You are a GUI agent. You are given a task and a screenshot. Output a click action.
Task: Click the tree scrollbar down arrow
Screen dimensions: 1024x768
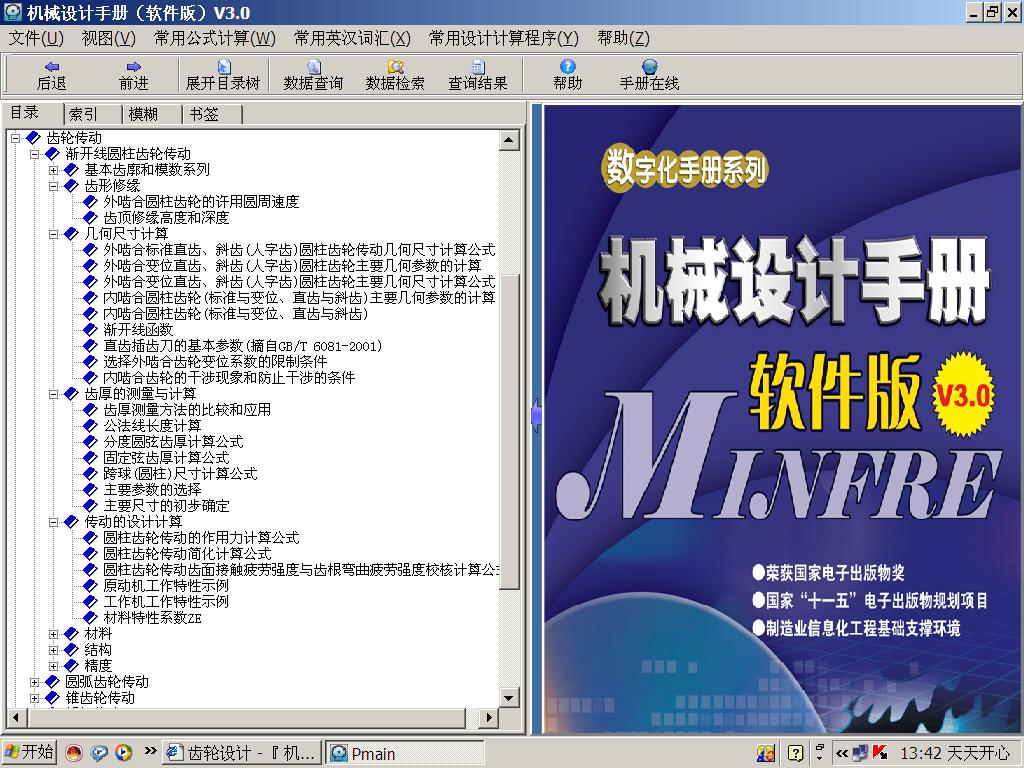tap(509, 697)
